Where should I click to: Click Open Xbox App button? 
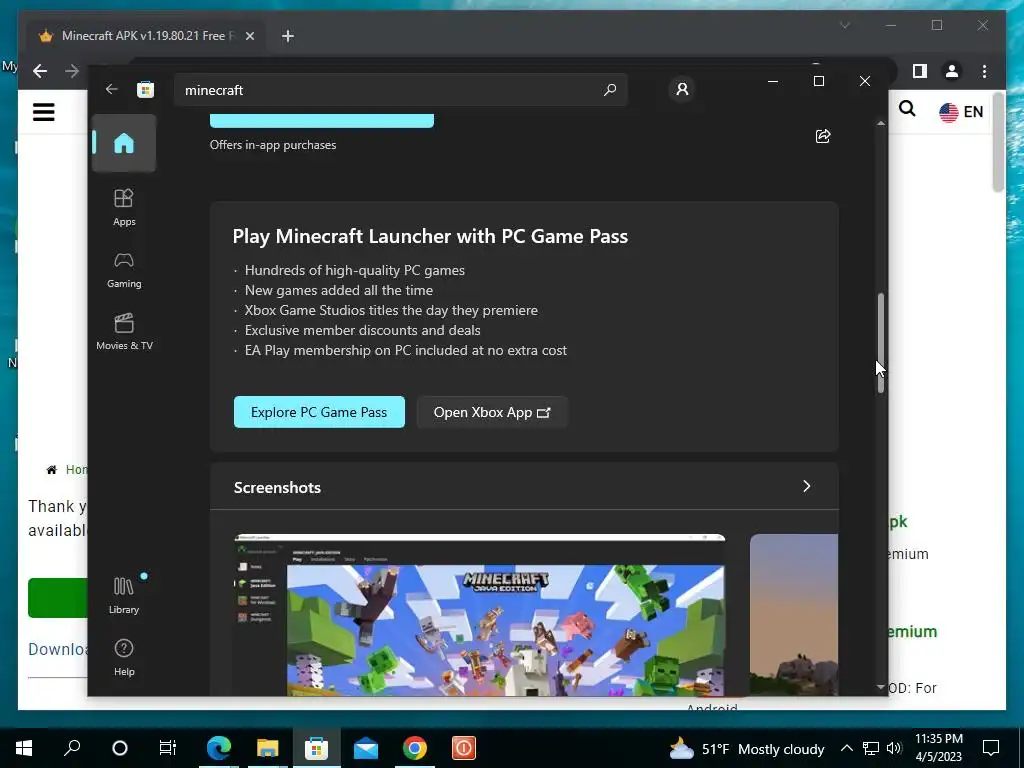pos(492,412)
